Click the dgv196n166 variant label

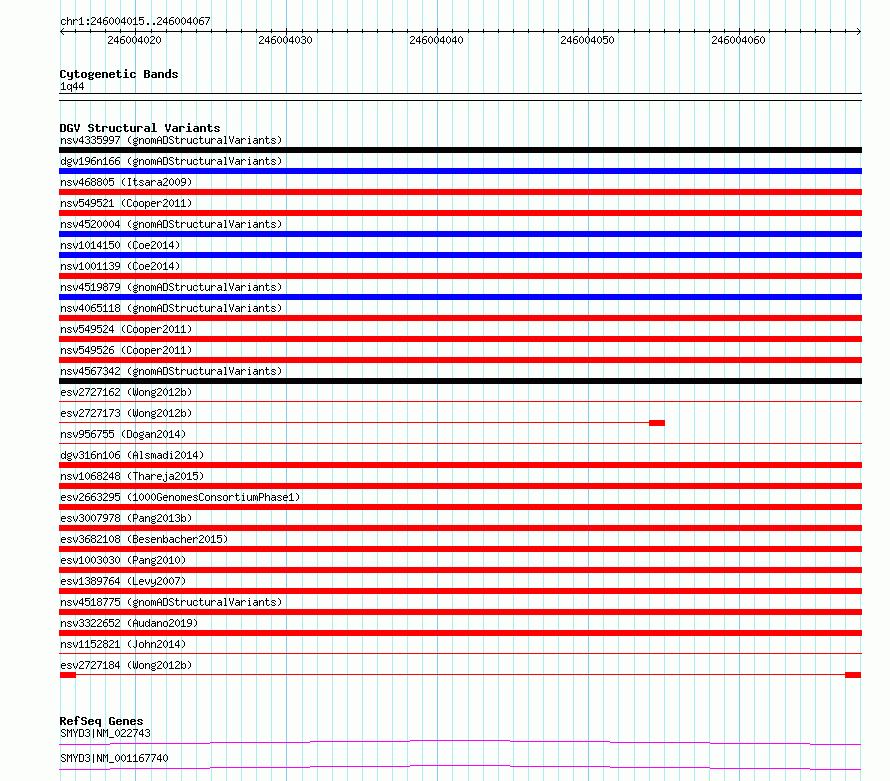point(171,161)
